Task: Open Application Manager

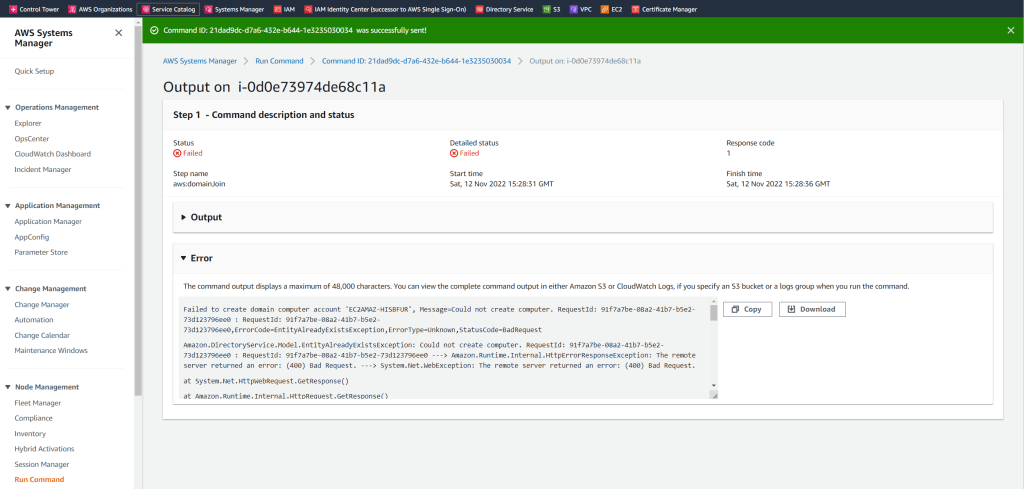Action: pos(48,221)
